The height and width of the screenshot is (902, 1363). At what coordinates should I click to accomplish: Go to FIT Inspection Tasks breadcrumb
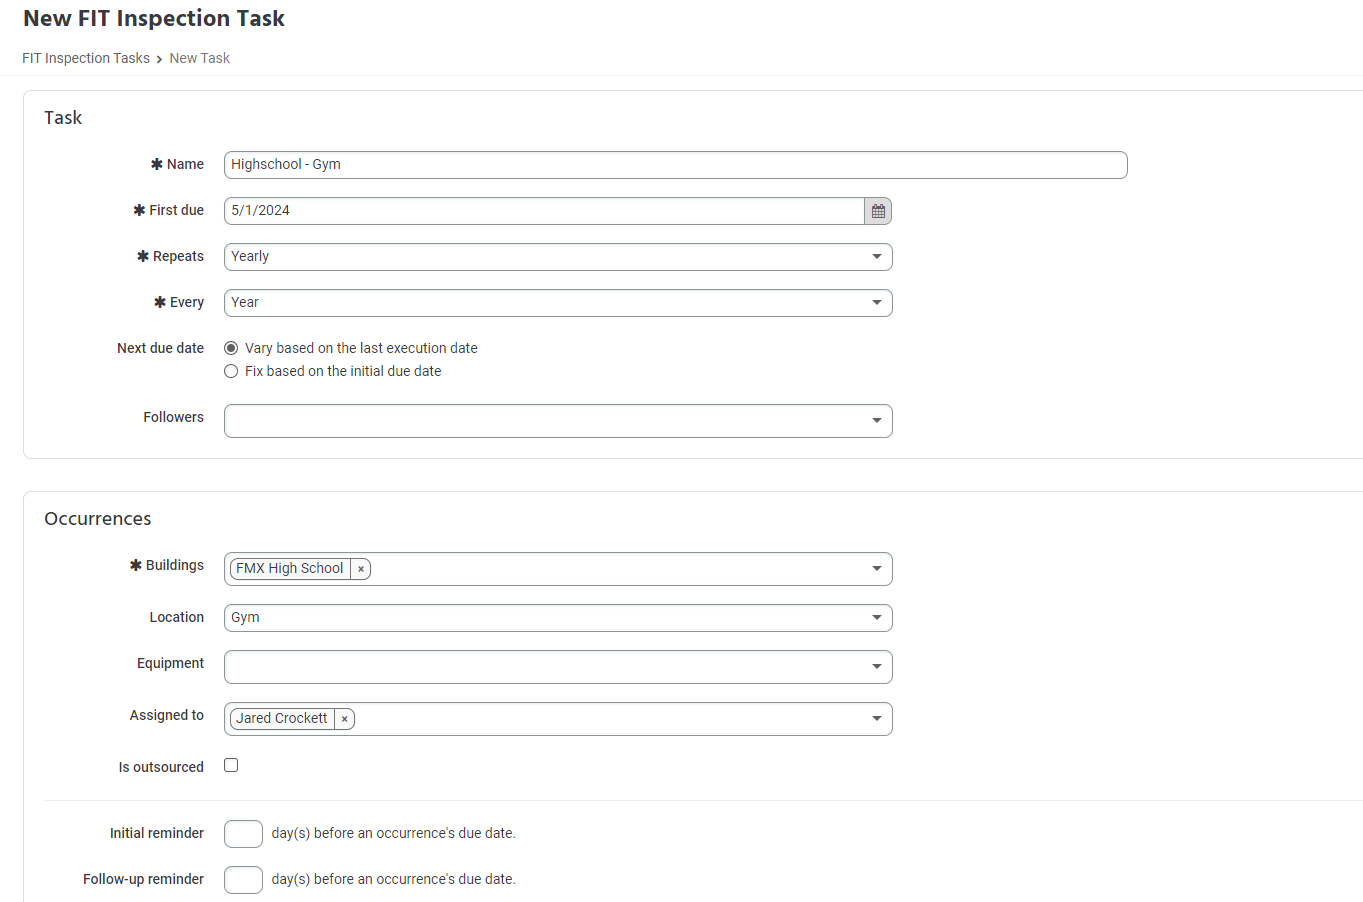(86, 58)
